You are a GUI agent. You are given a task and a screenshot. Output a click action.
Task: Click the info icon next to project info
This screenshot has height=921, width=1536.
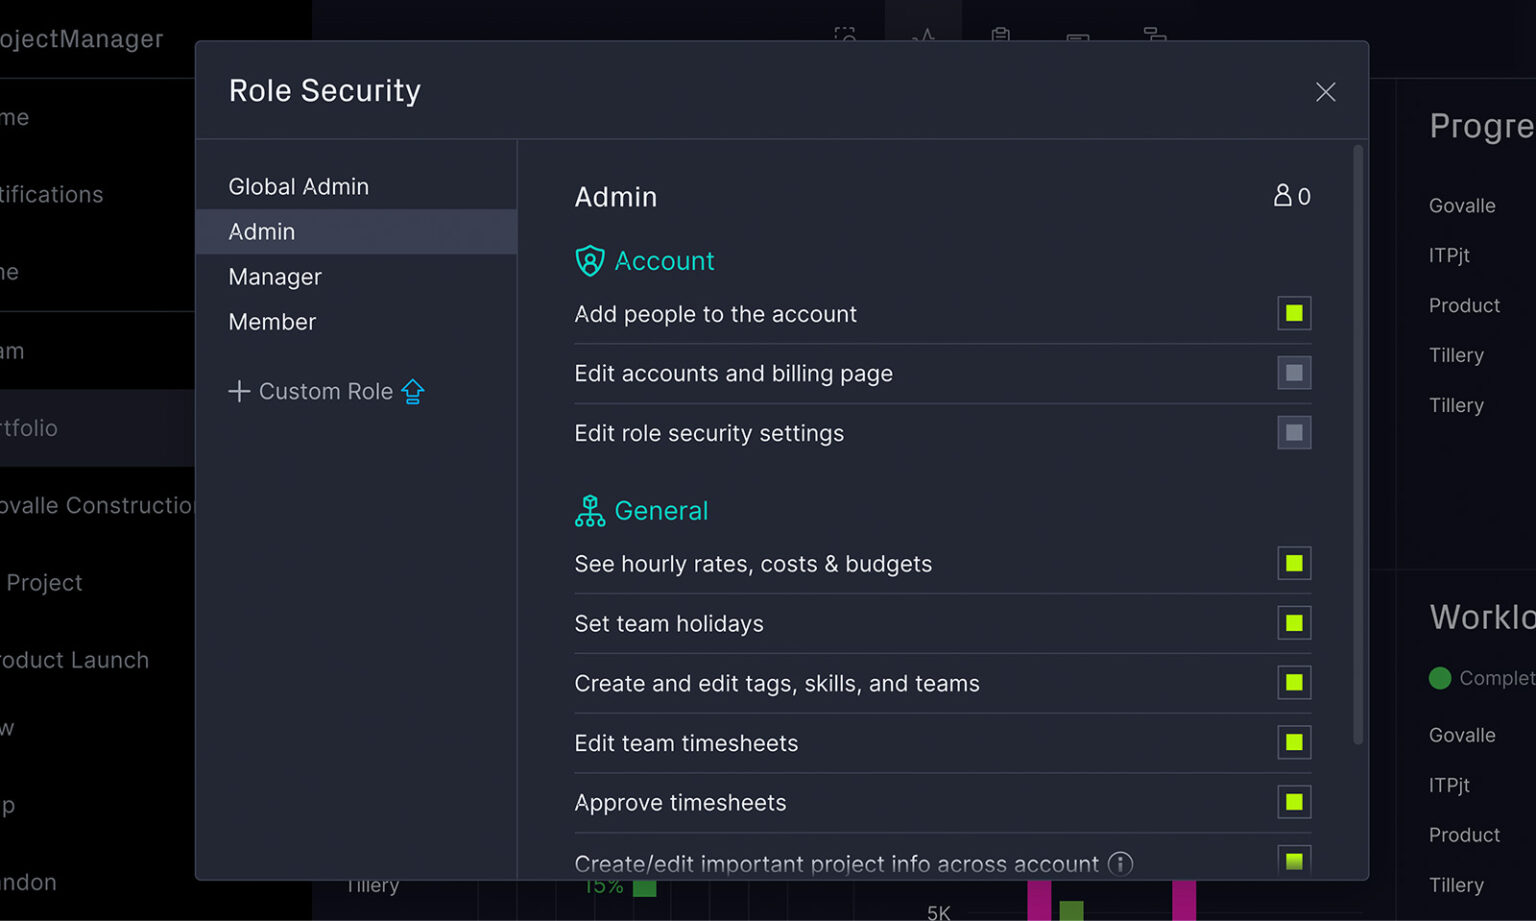(x=1120, y=863)
